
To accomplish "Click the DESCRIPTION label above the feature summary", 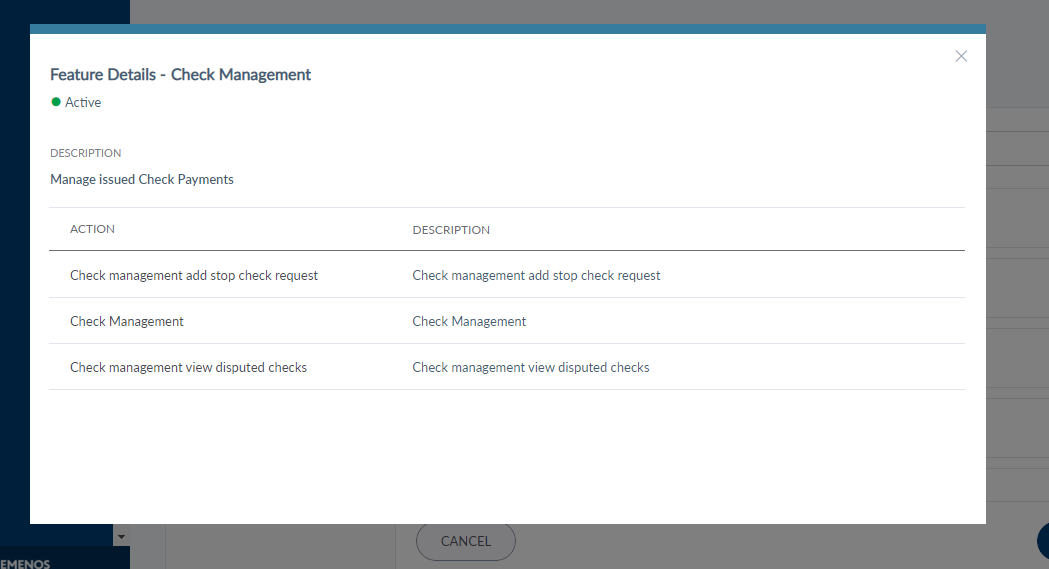I will (86, 153).
